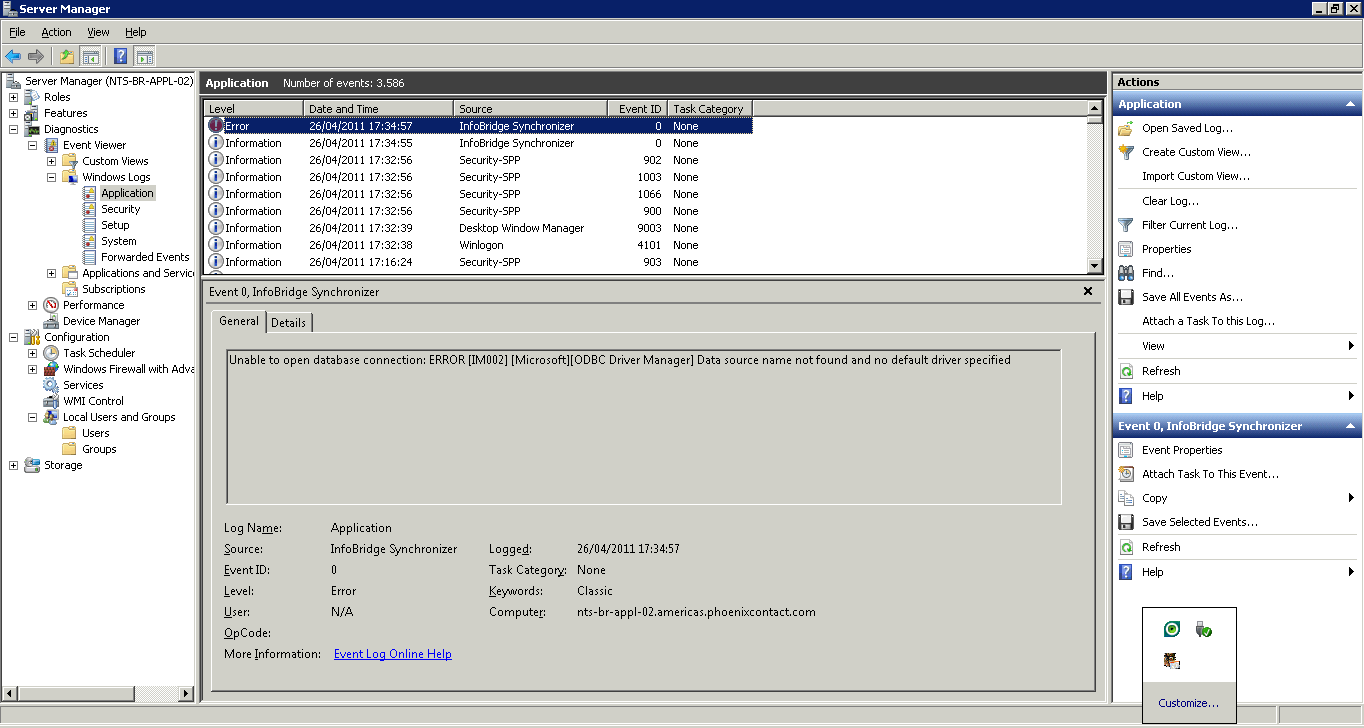The image size is (1364, 728).
Task: Click the Security log icon
Action: pyautogui.click(x=90, y=209)
